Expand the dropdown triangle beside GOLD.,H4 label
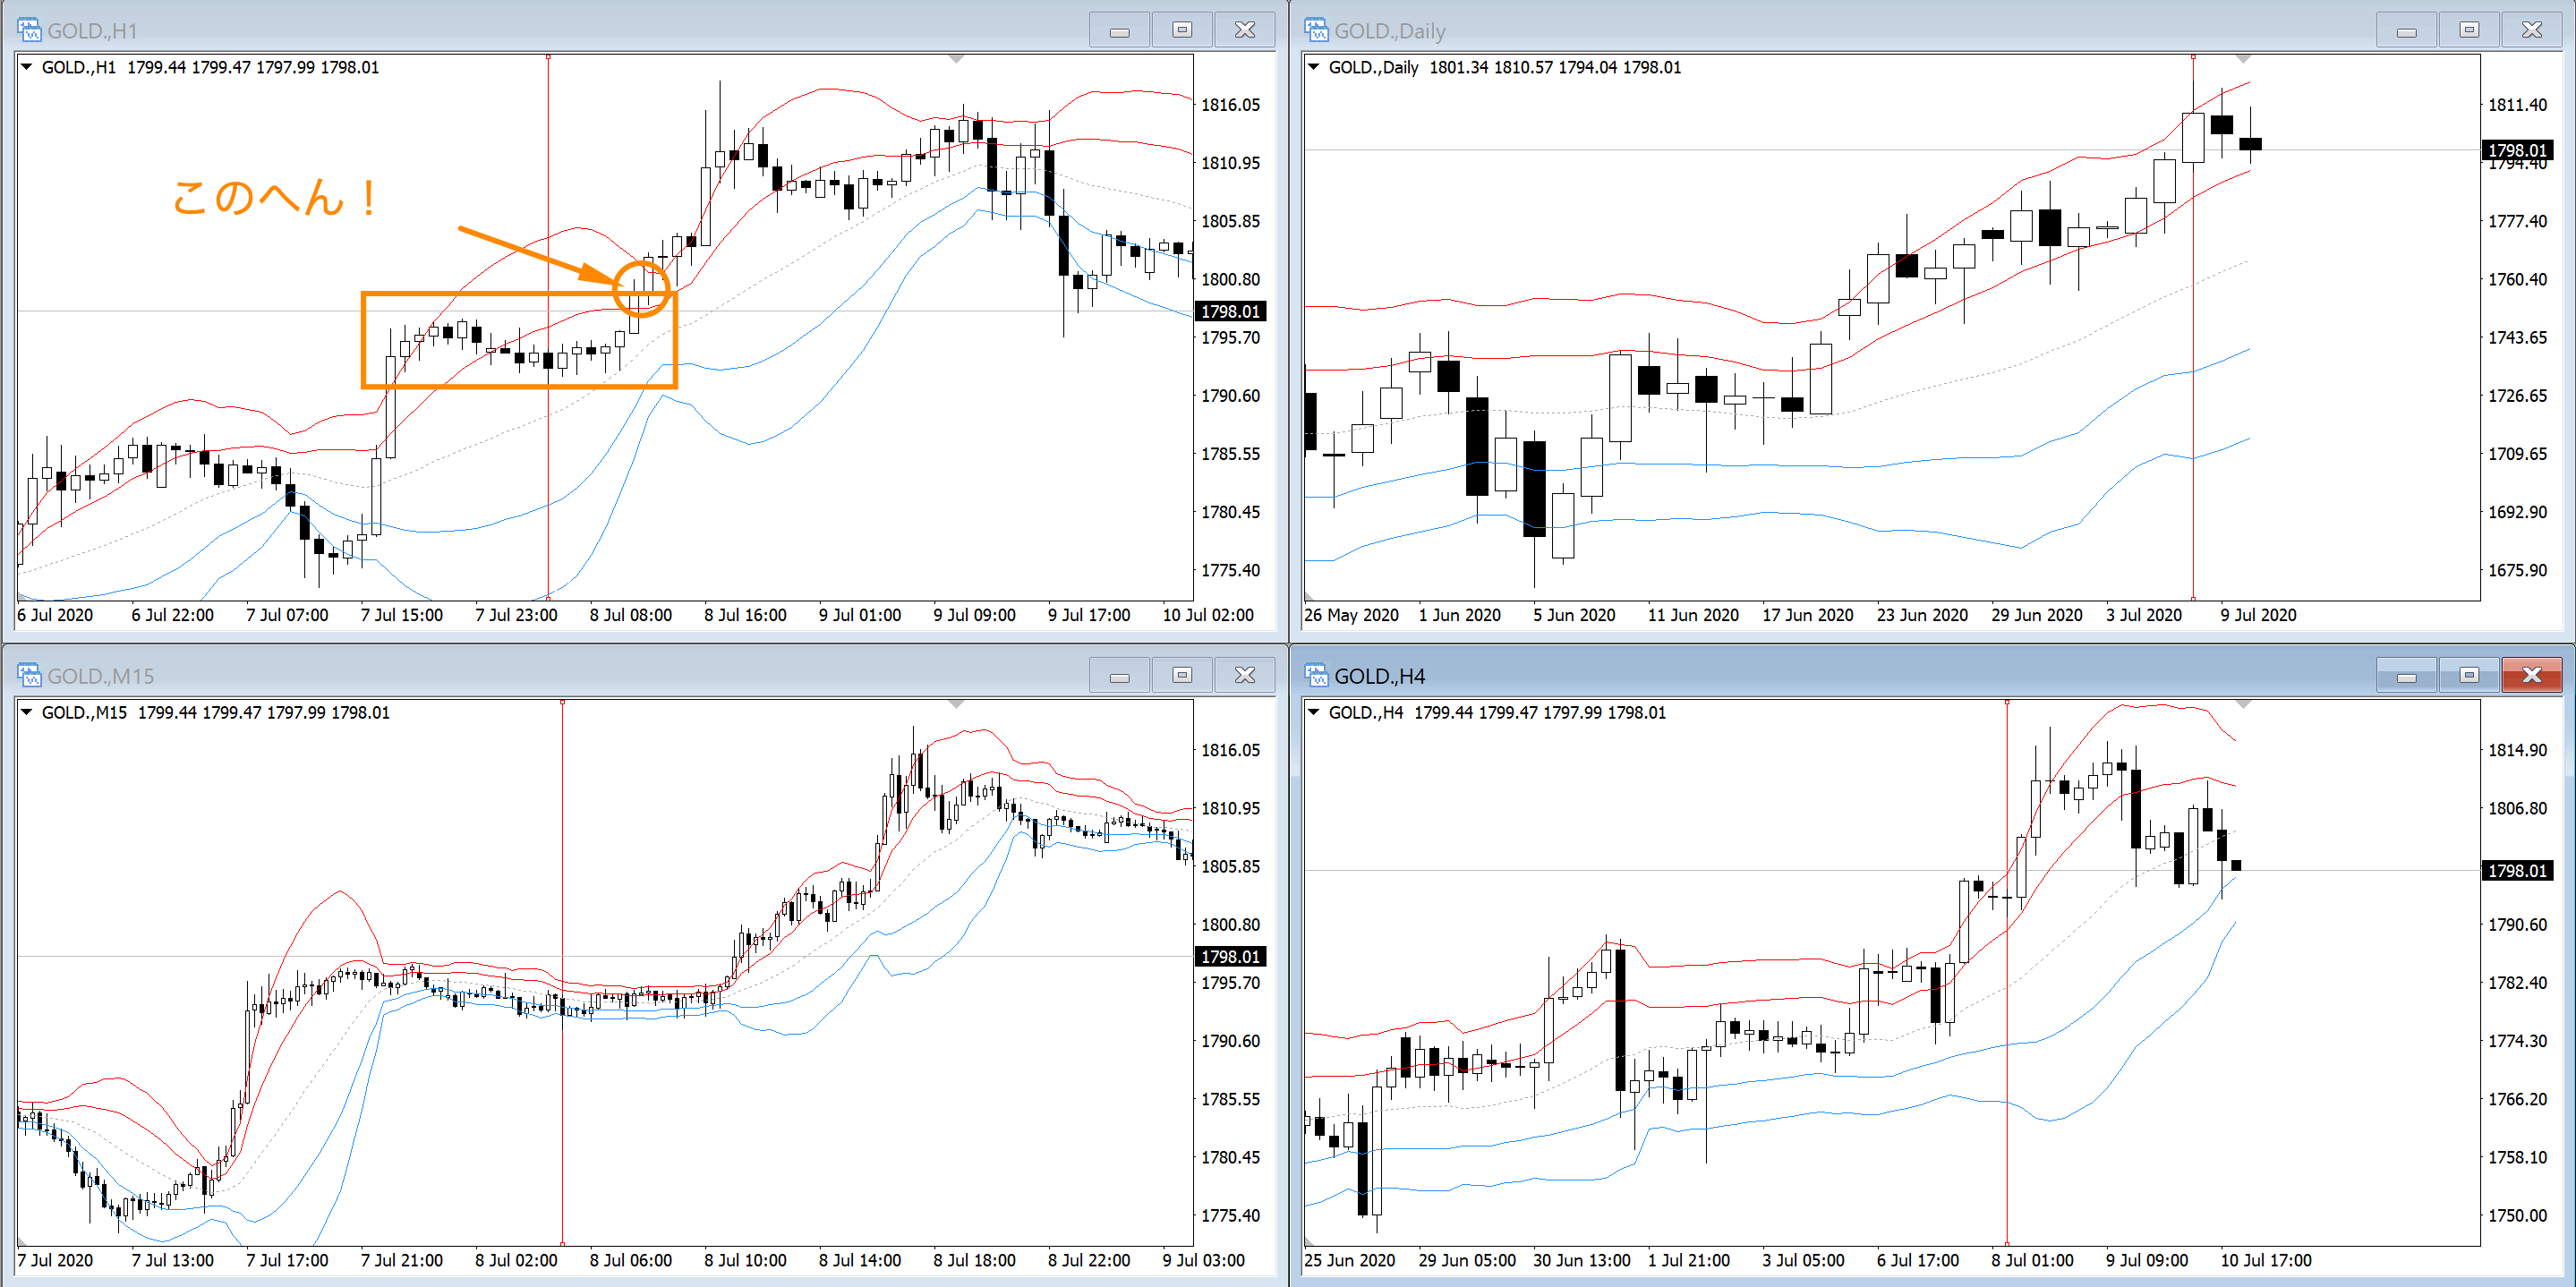Viewport: 2576px width, 1287px height. click(x=1314, y=712)
